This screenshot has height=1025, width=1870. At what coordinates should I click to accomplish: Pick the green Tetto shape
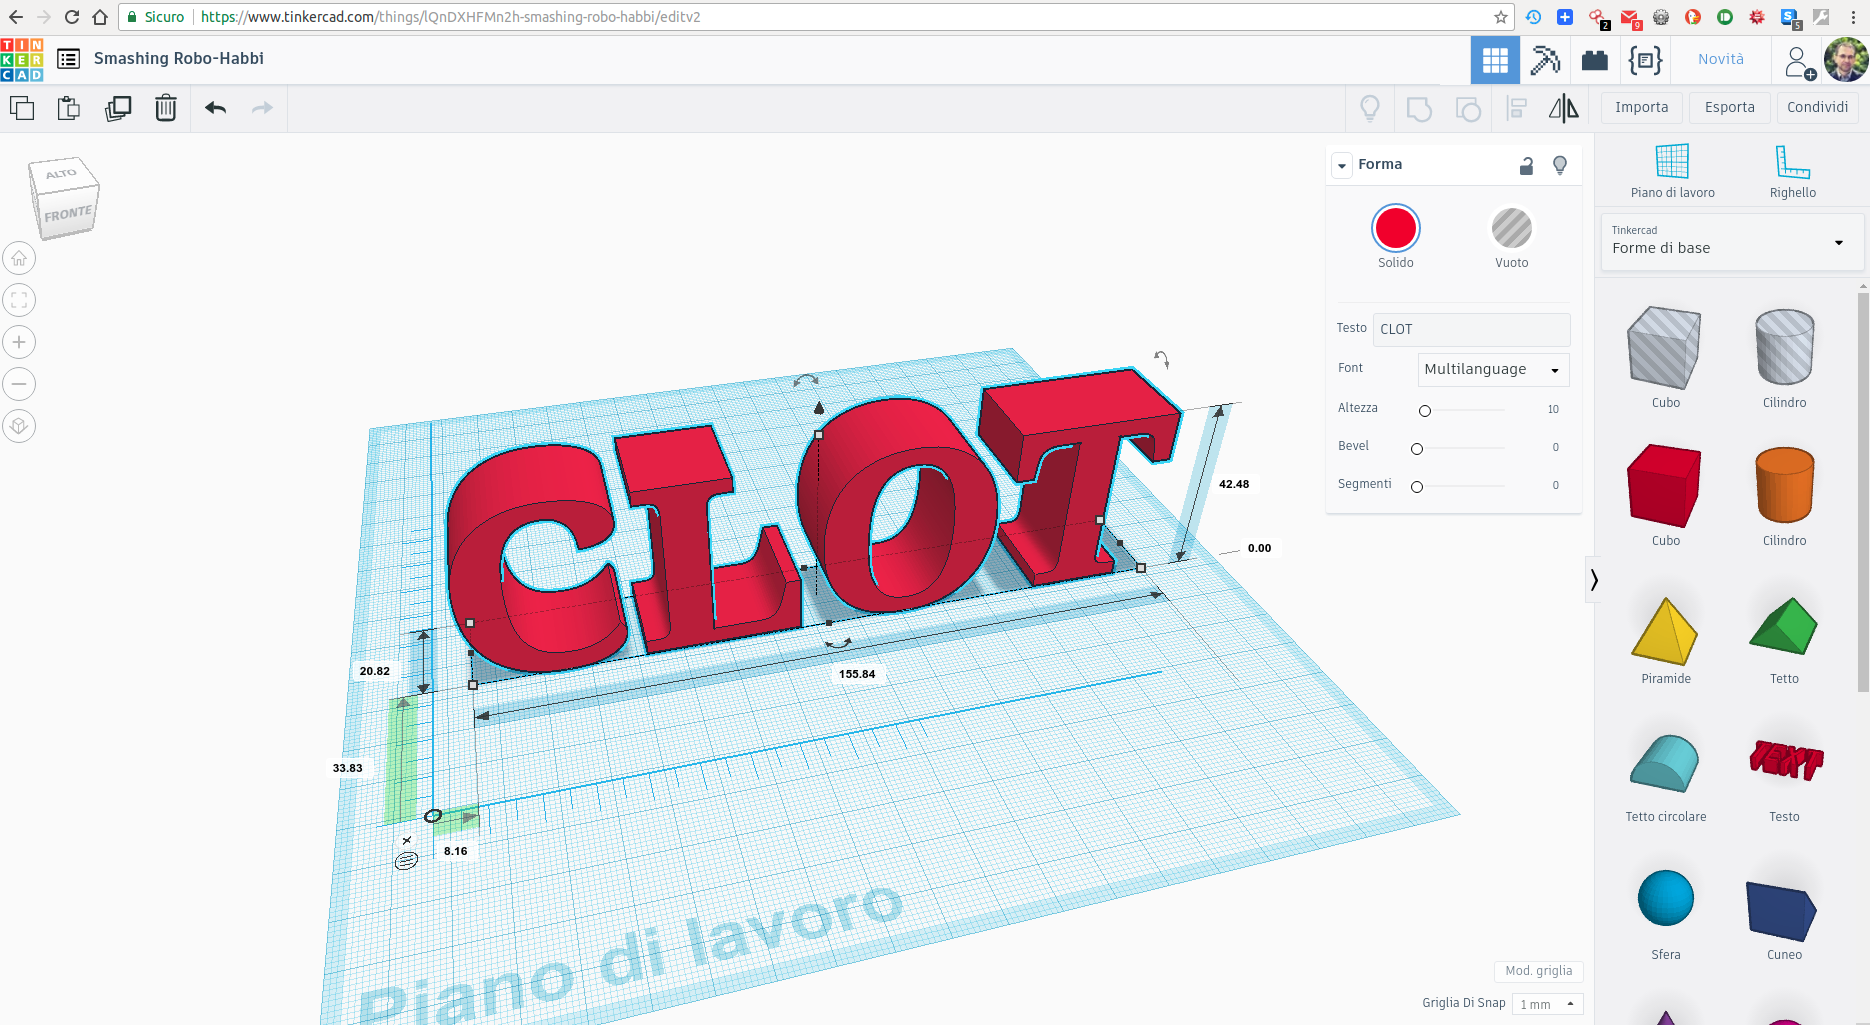point(1784,627)
